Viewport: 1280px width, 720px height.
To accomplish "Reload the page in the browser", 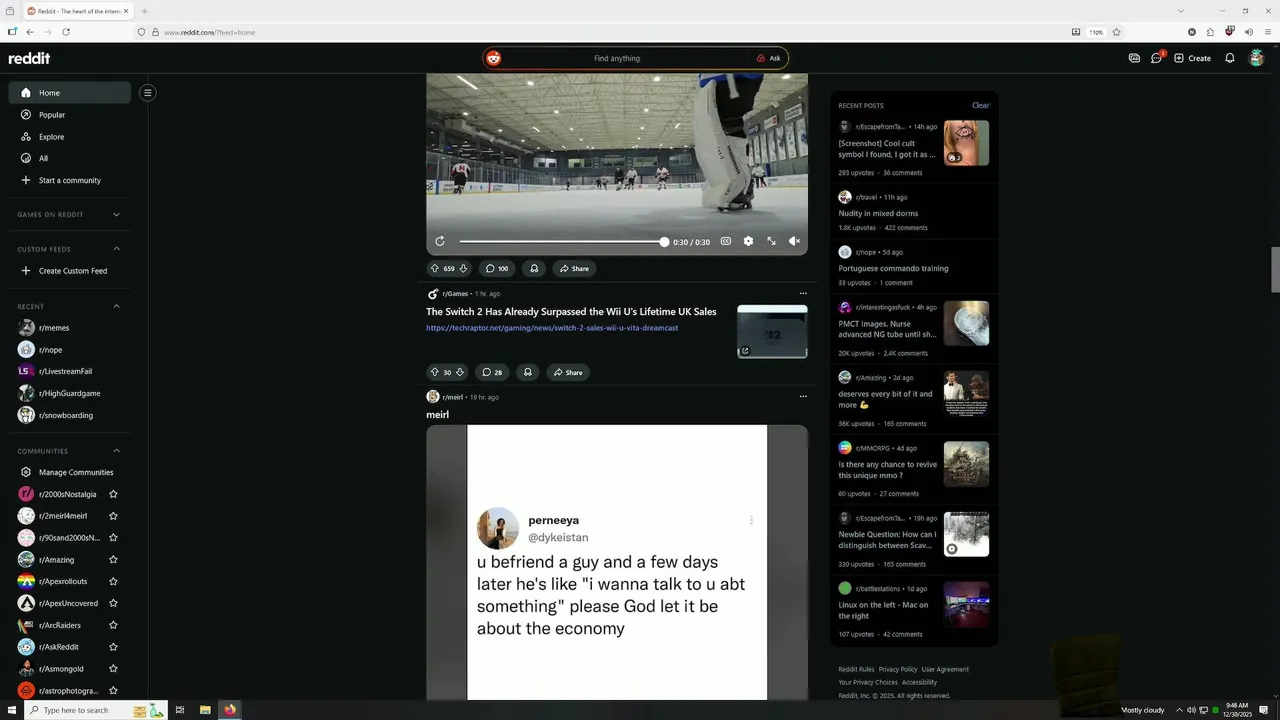I will click(x=66, y=32).
